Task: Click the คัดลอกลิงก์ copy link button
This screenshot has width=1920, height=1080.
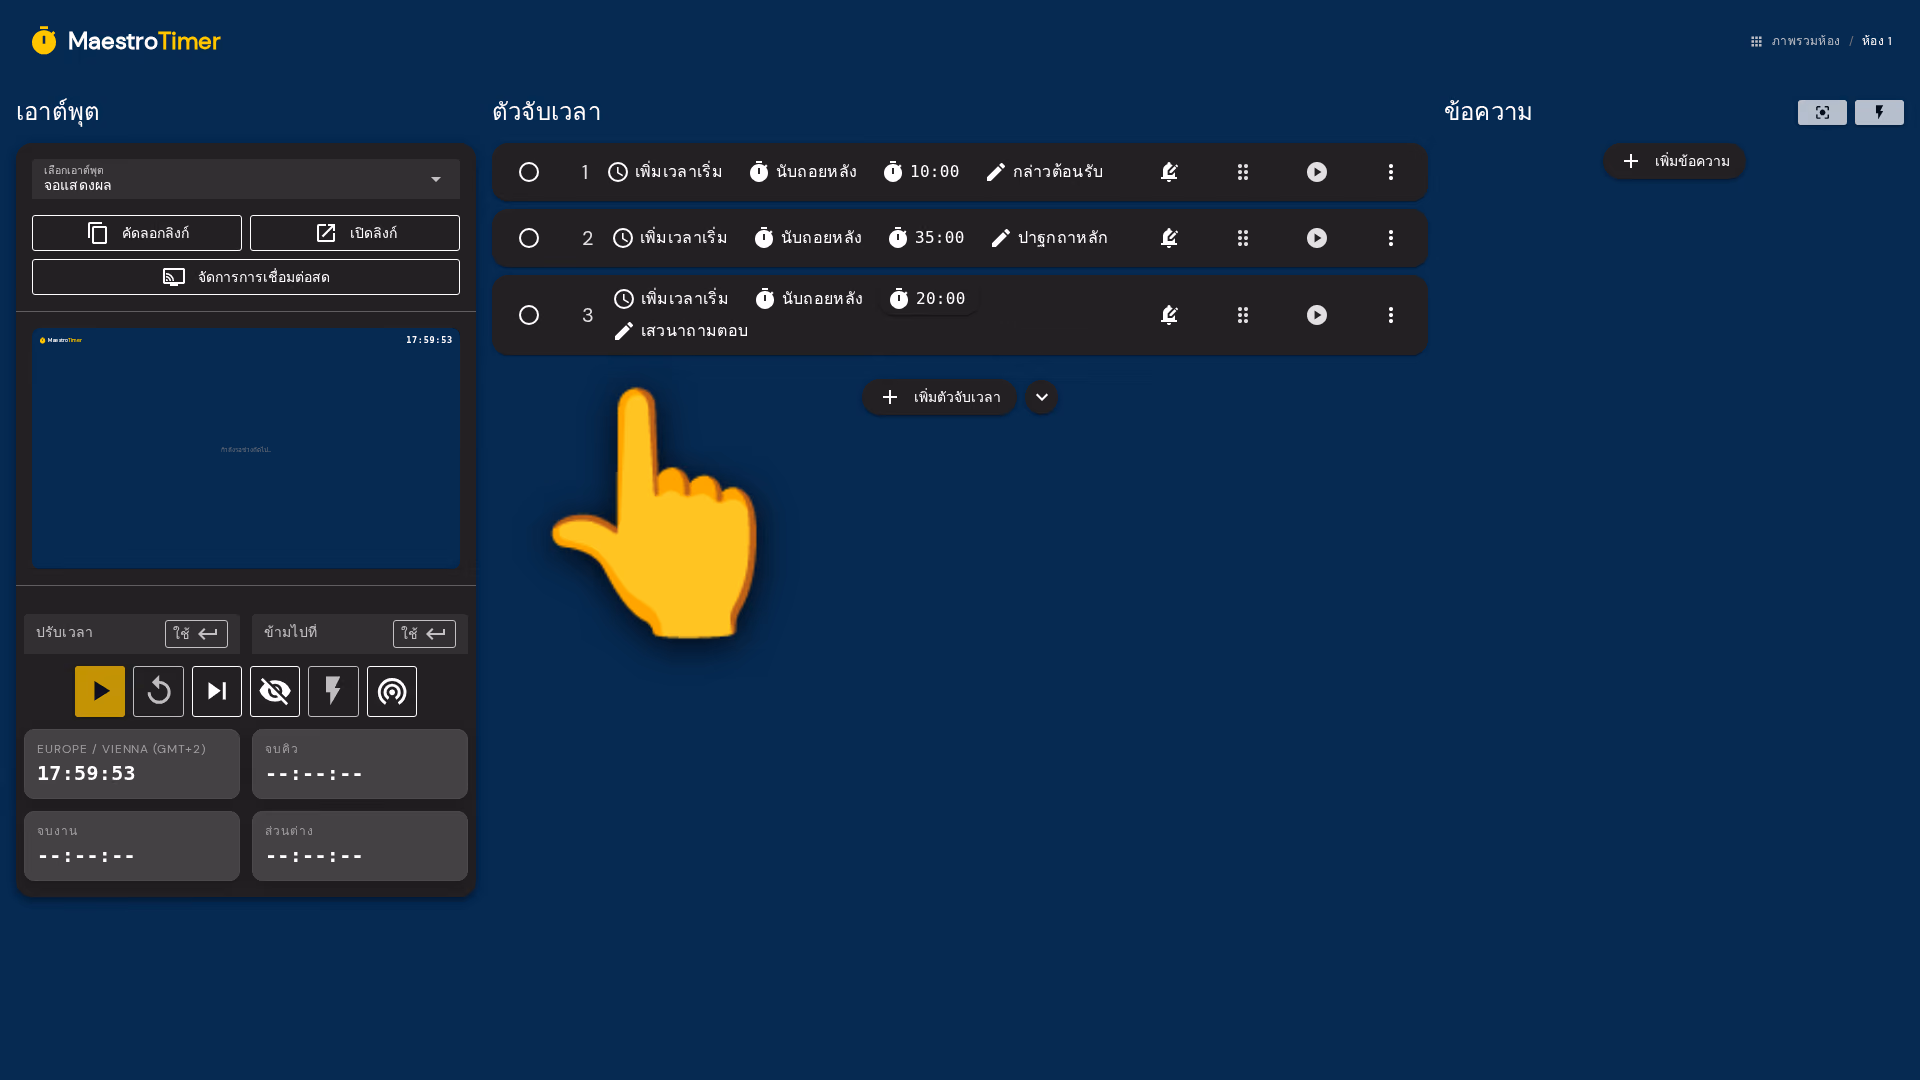Action: coord(137,233)
